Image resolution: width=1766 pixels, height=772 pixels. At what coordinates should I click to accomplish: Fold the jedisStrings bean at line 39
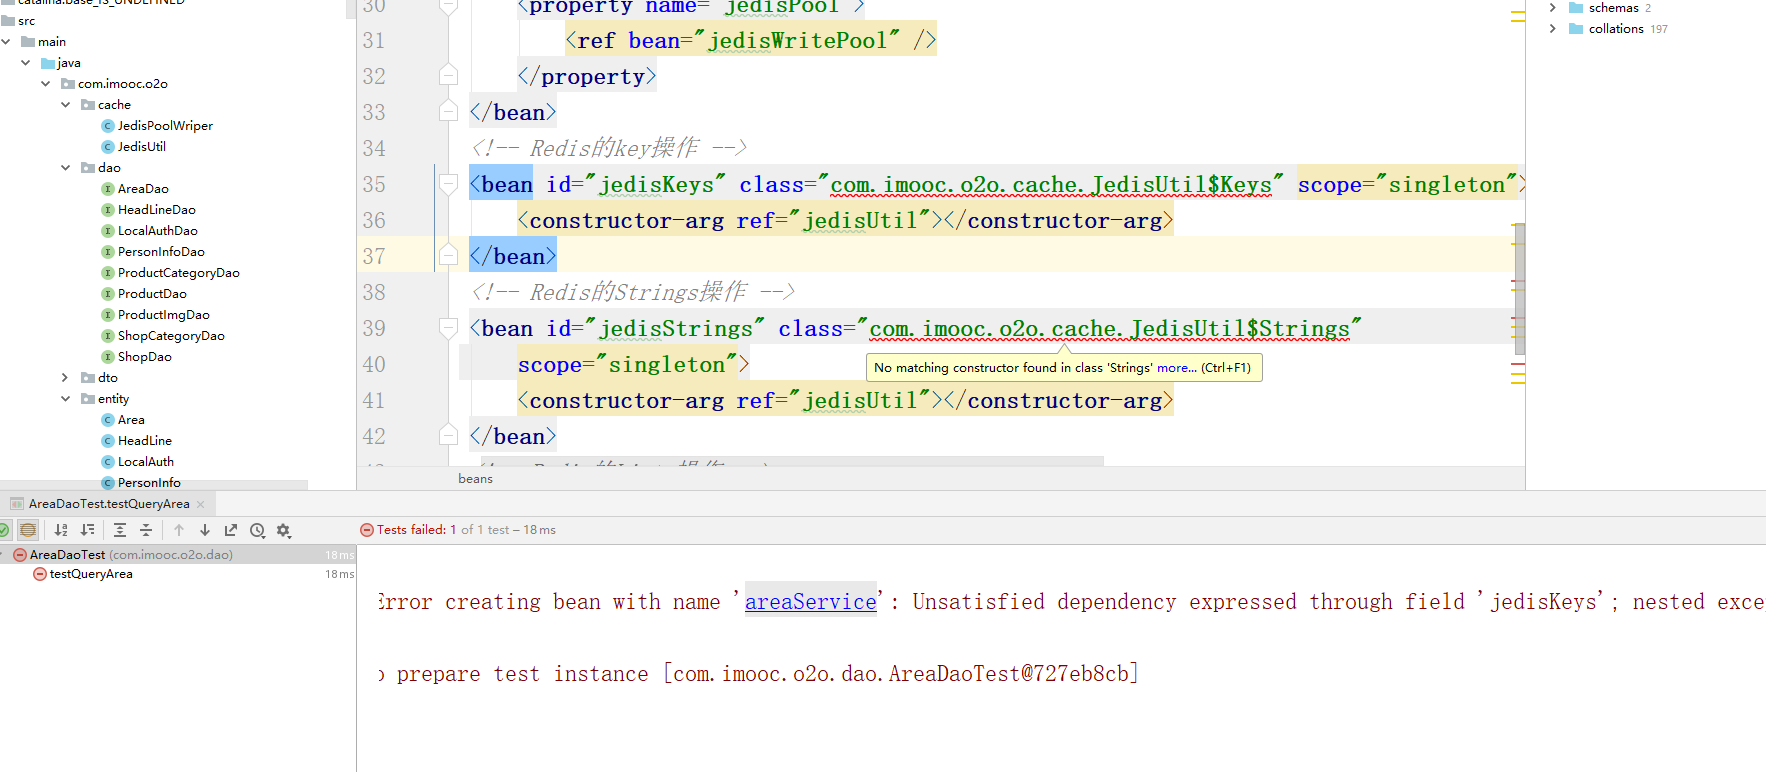tap(448, 328)
